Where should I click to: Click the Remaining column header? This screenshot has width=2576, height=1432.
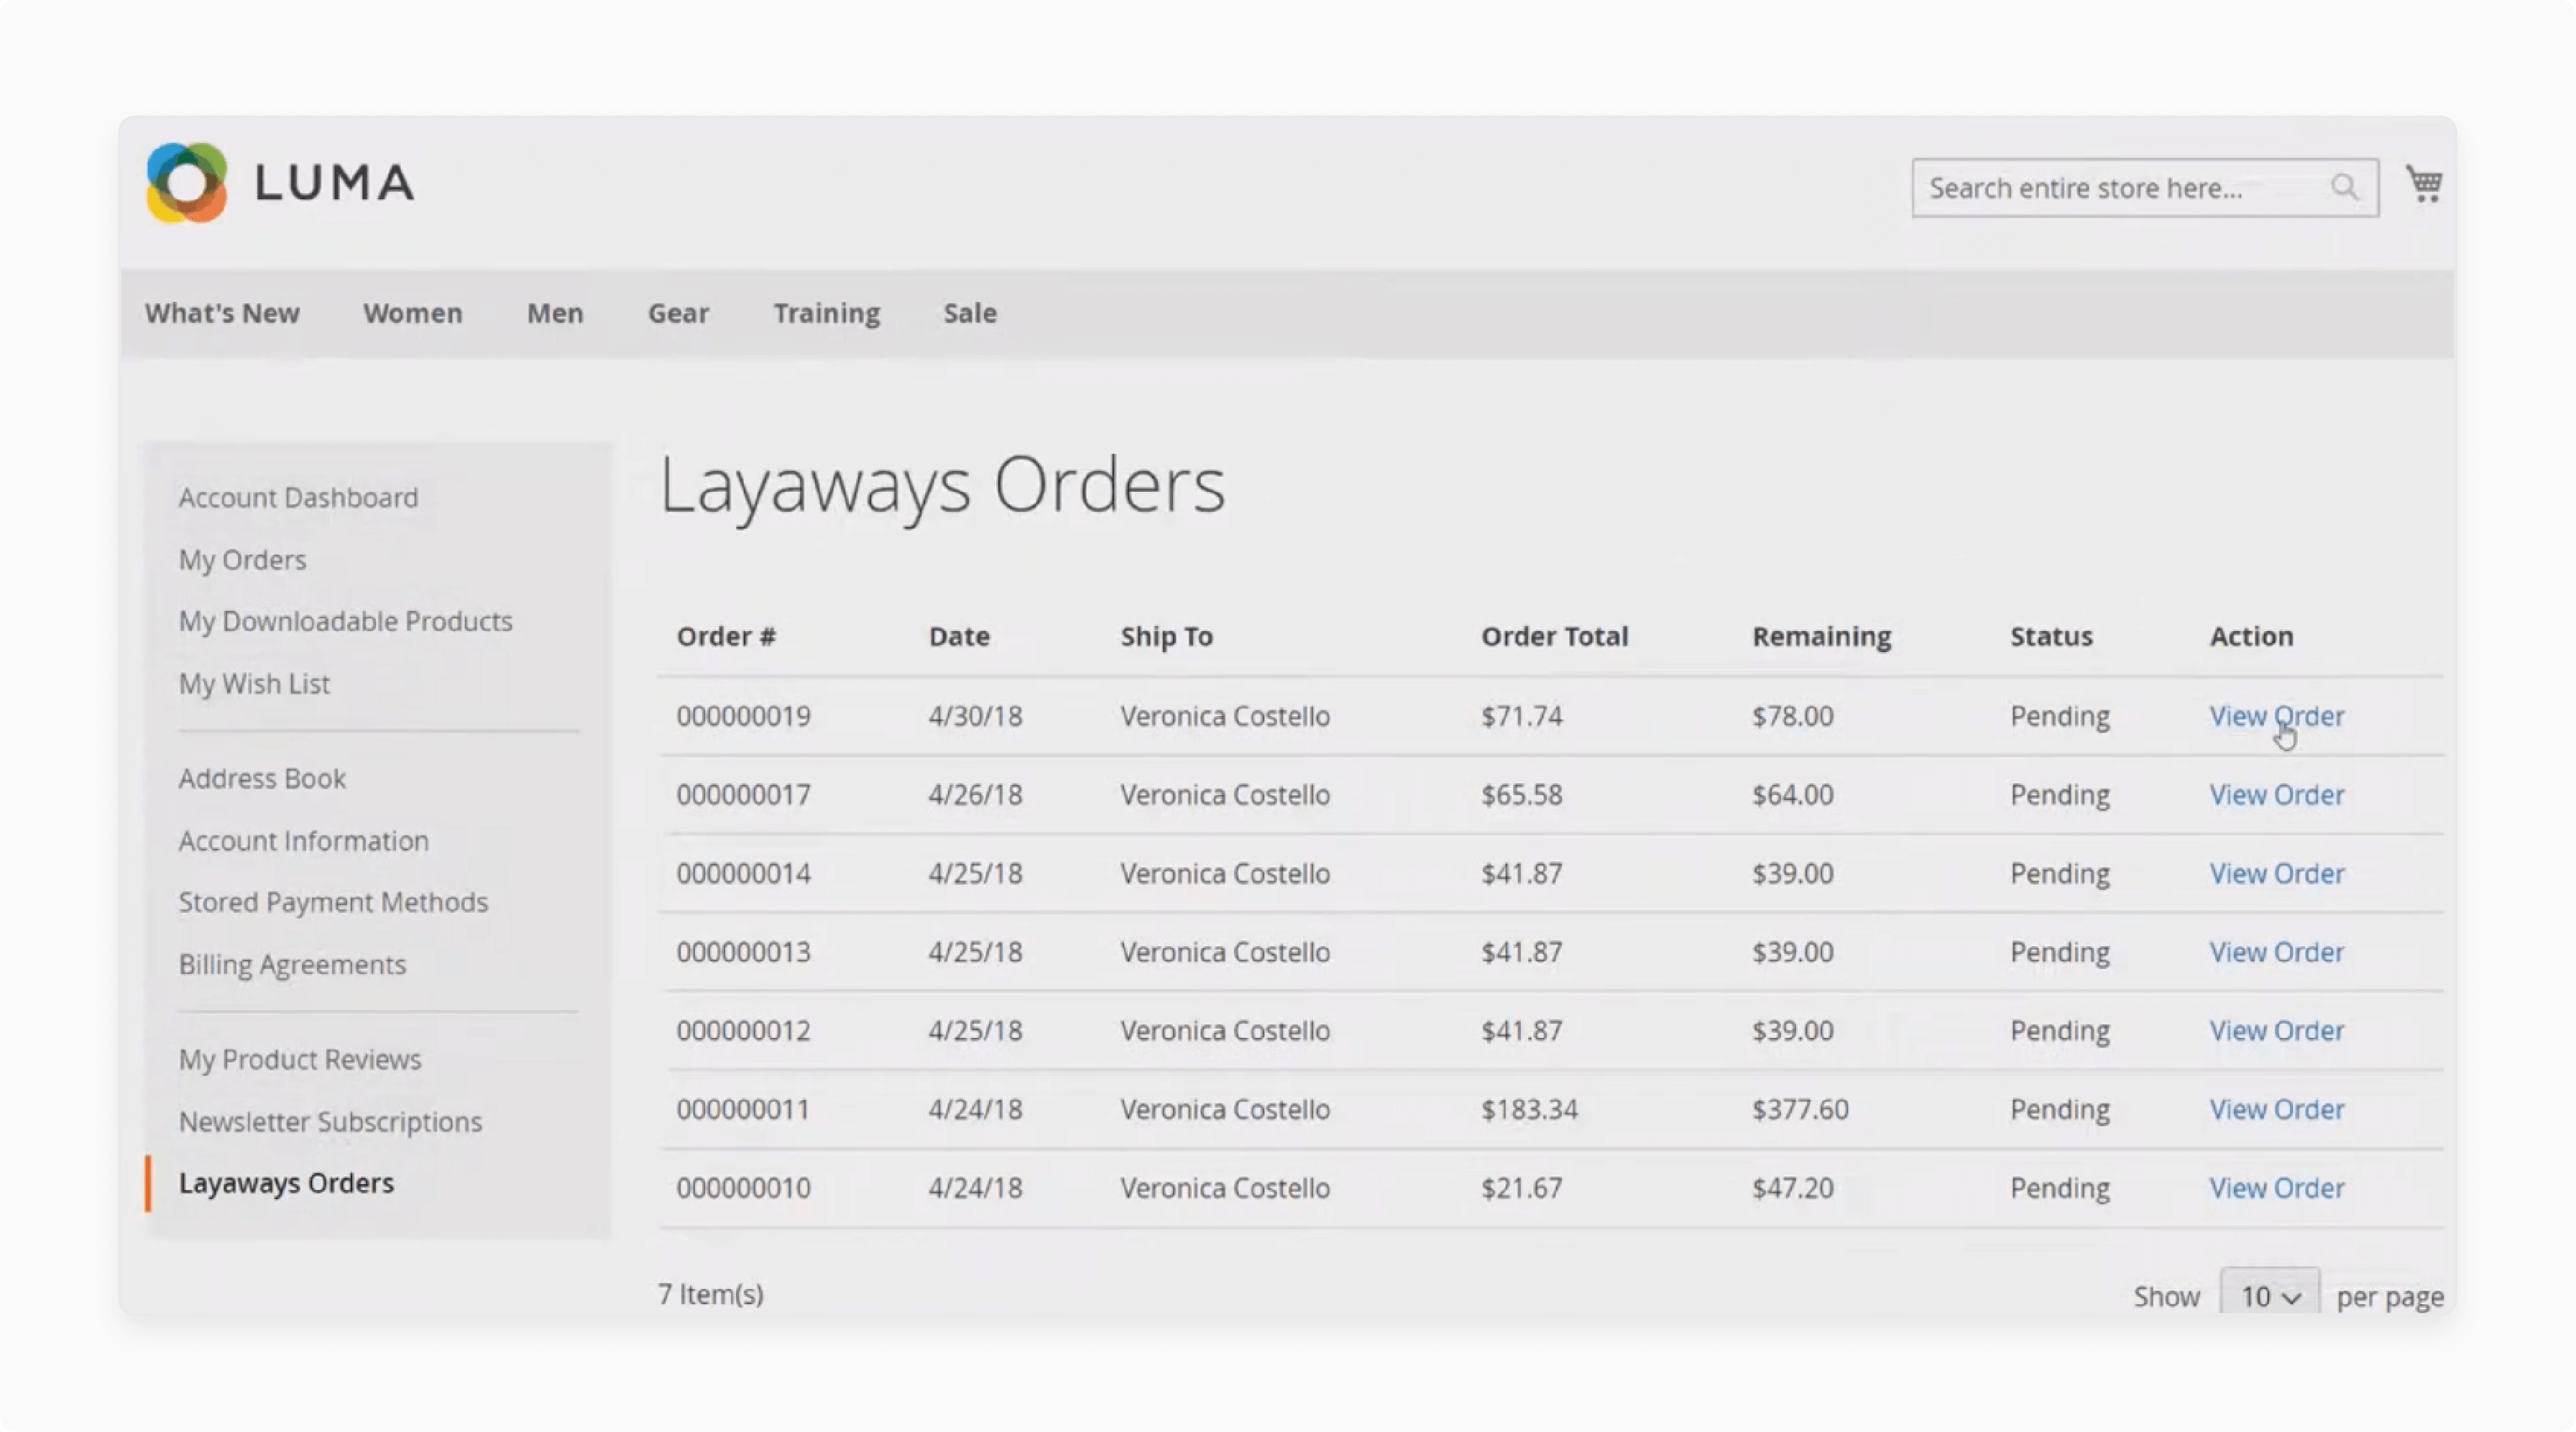pyautogui.click(x=1821, y=637)
